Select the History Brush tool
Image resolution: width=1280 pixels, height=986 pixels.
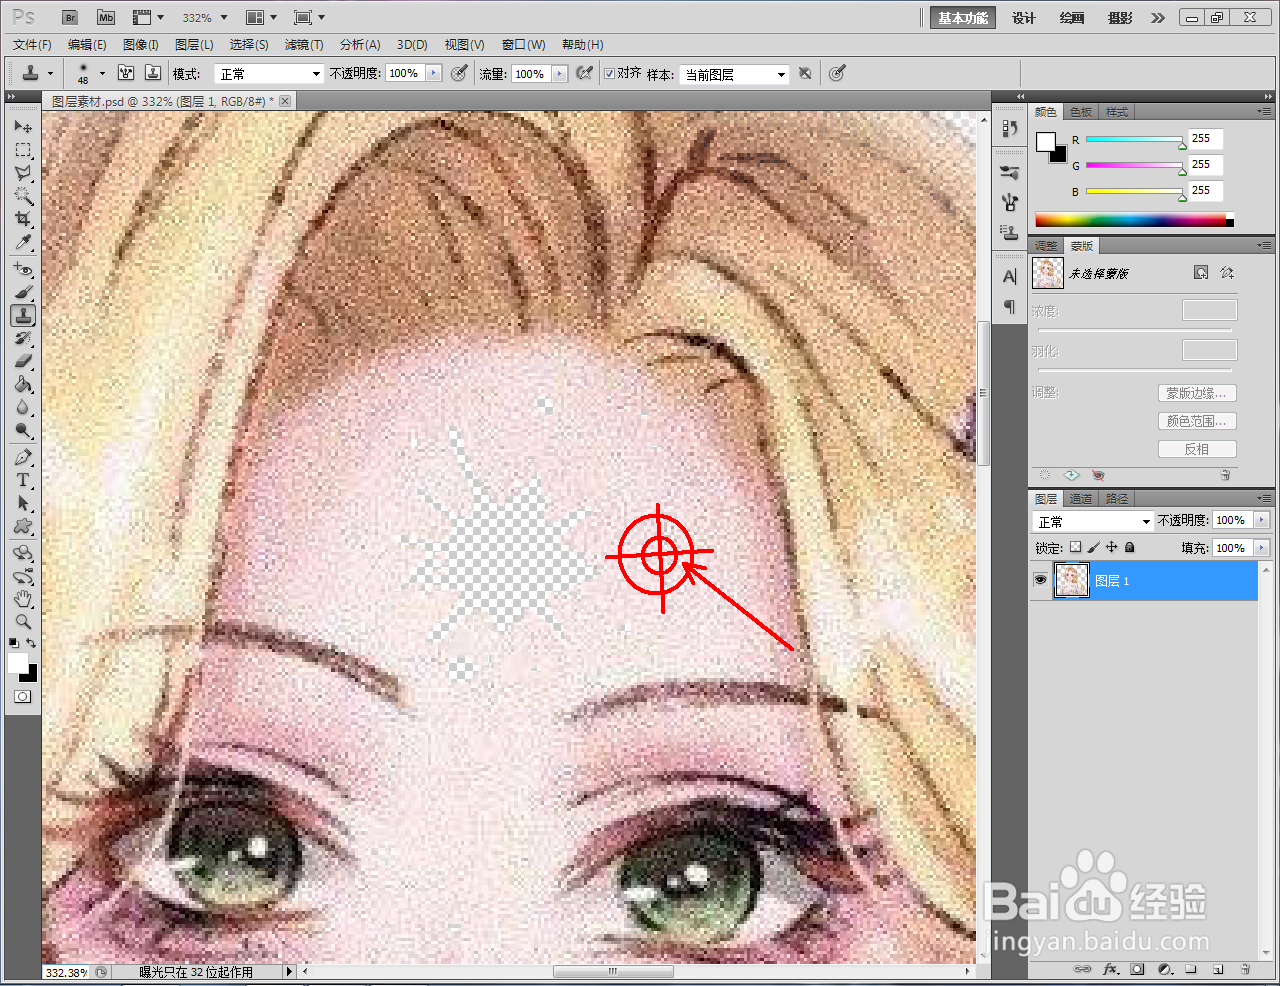[x=23, y=339]
